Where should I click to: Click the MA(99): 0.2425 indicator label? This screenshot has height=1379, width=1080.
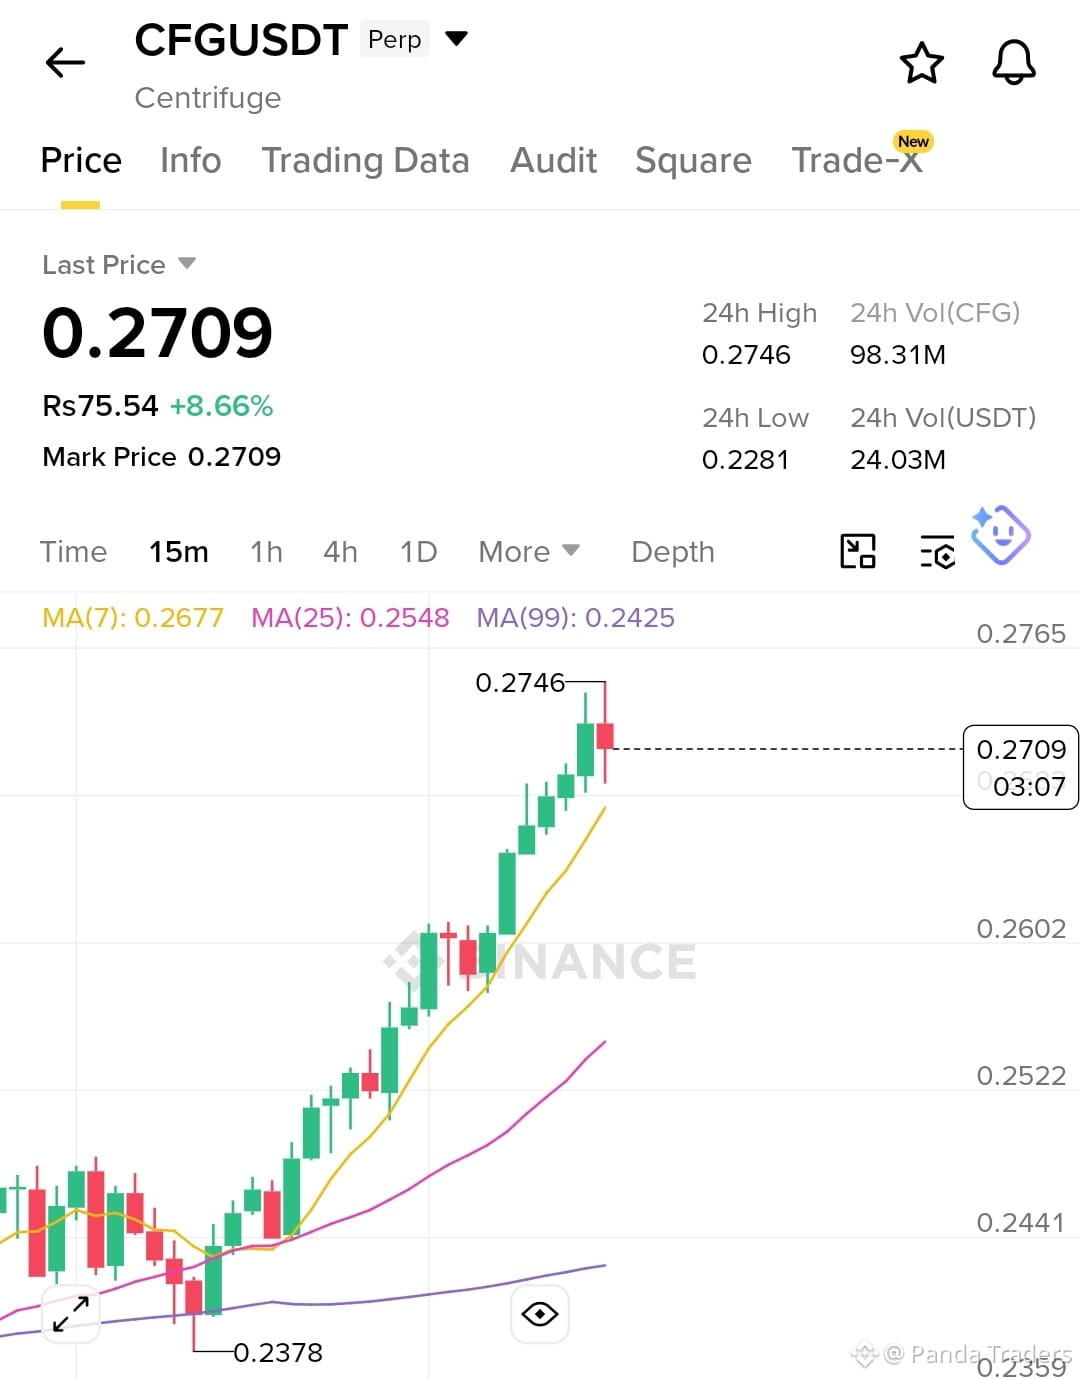tap(575, 617)
